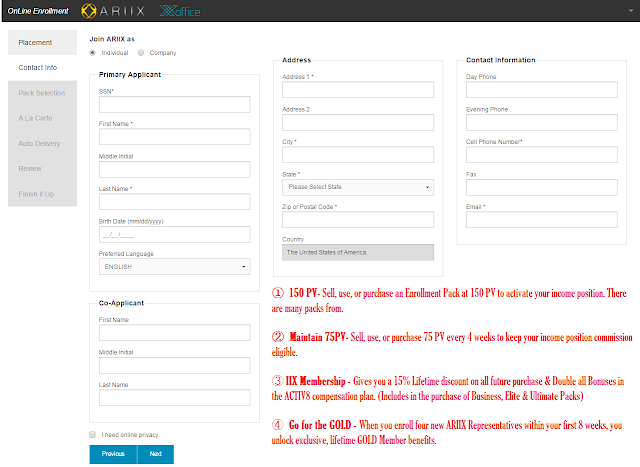The image size is (640, 467).
Task: Focus the Primary Applicant Last Name field
Action: 174,202
